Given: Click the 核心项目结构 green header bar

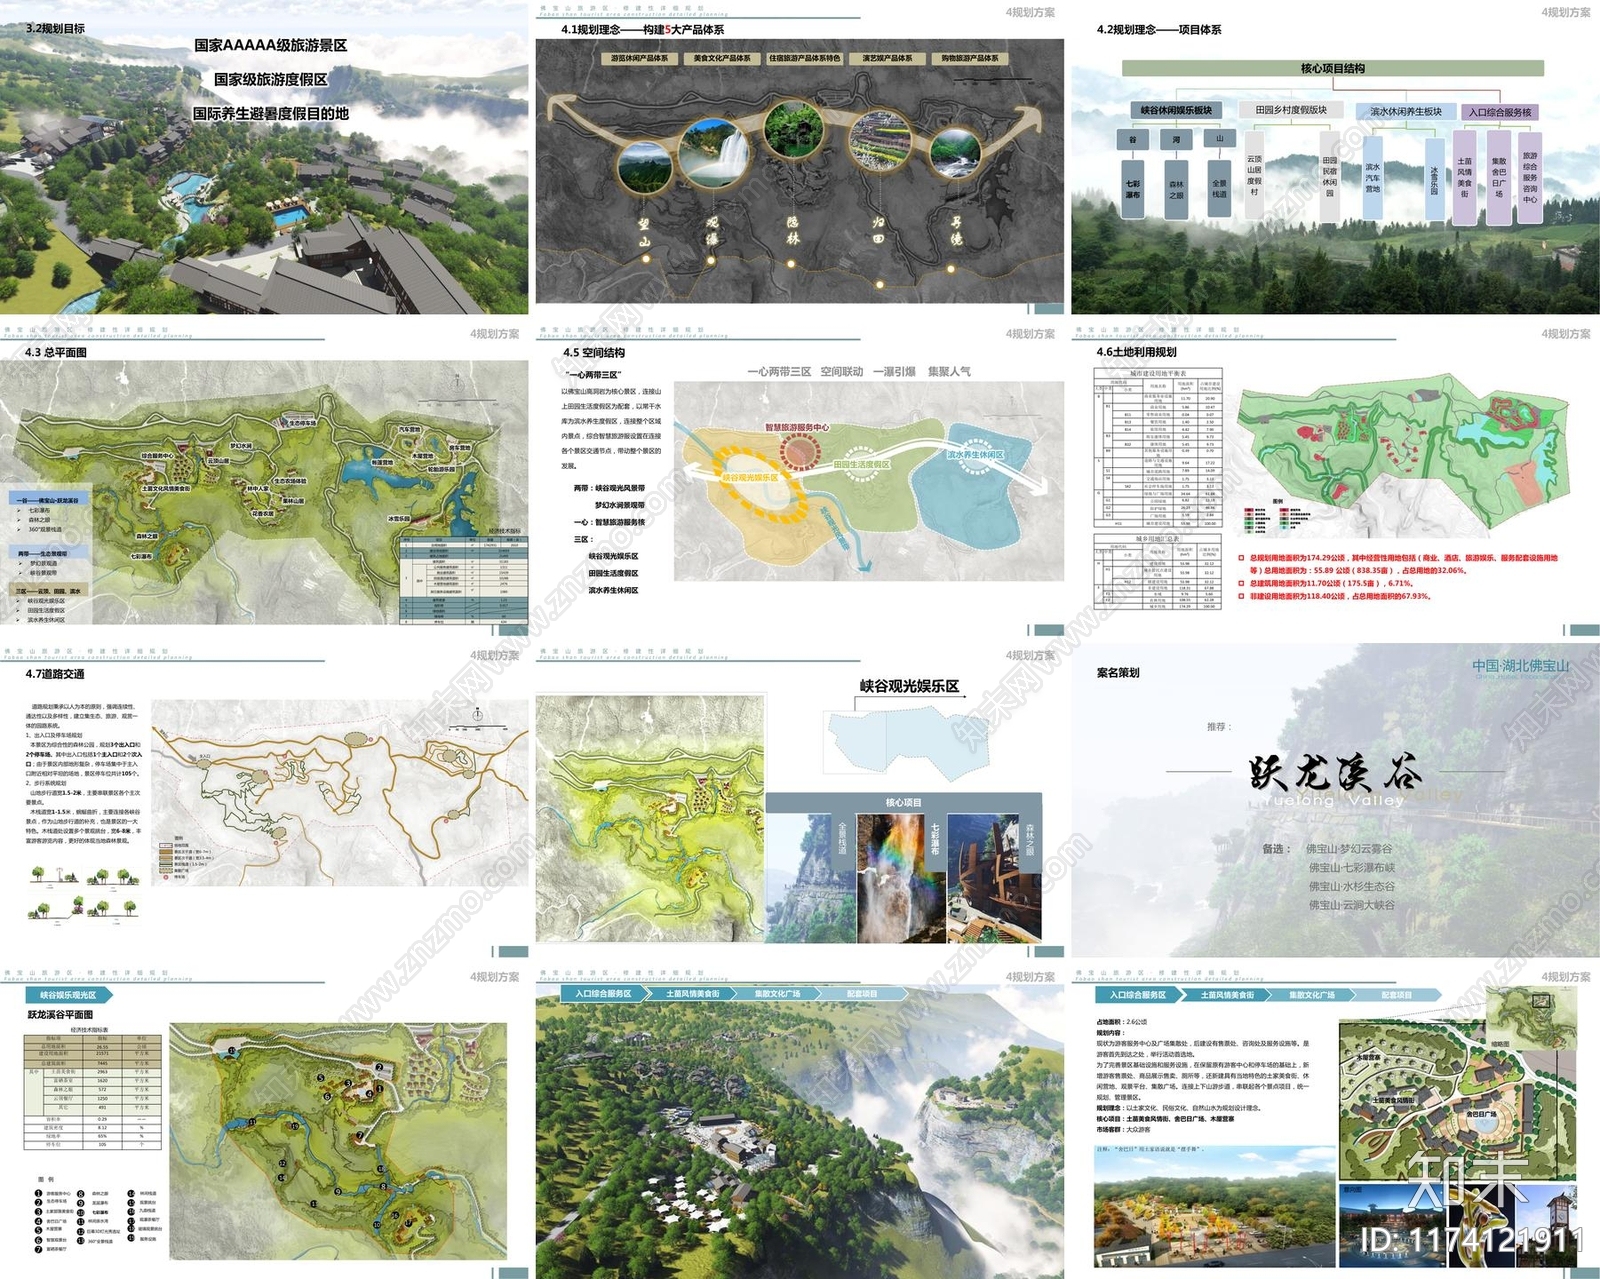Looking at the screenshot, I should coord(1332,68).
